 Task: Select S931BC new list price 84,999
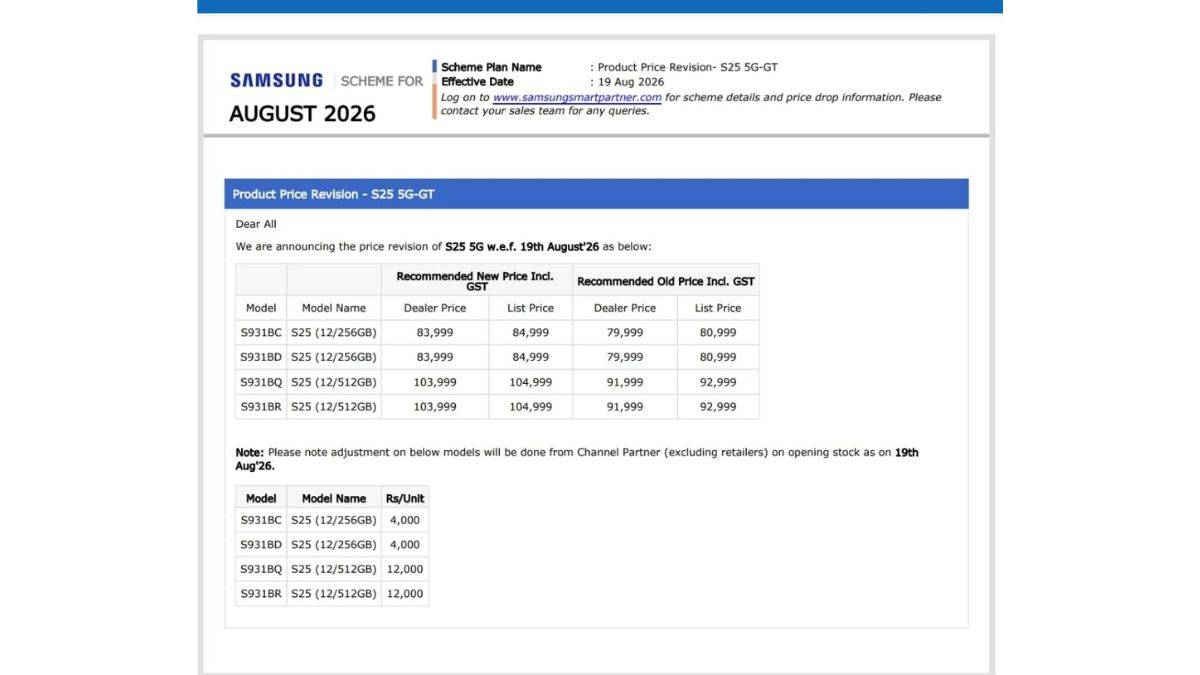click(530, 333)
